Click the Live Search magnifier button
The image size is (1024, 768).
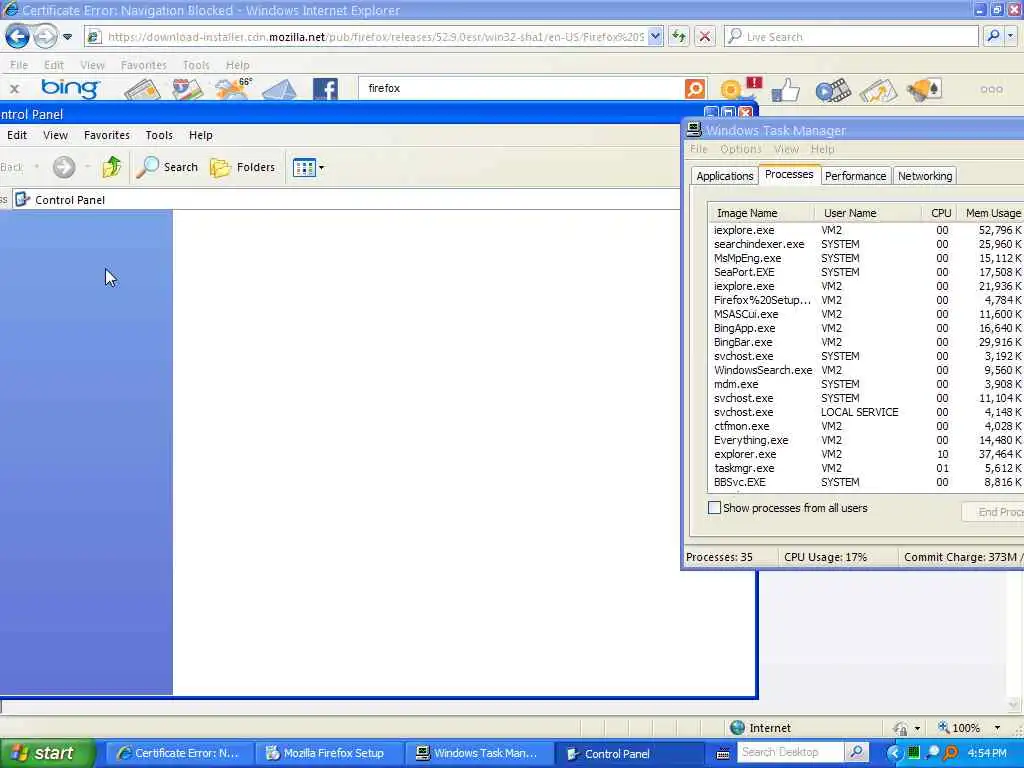pyautogui.click(x=993, y=37)
